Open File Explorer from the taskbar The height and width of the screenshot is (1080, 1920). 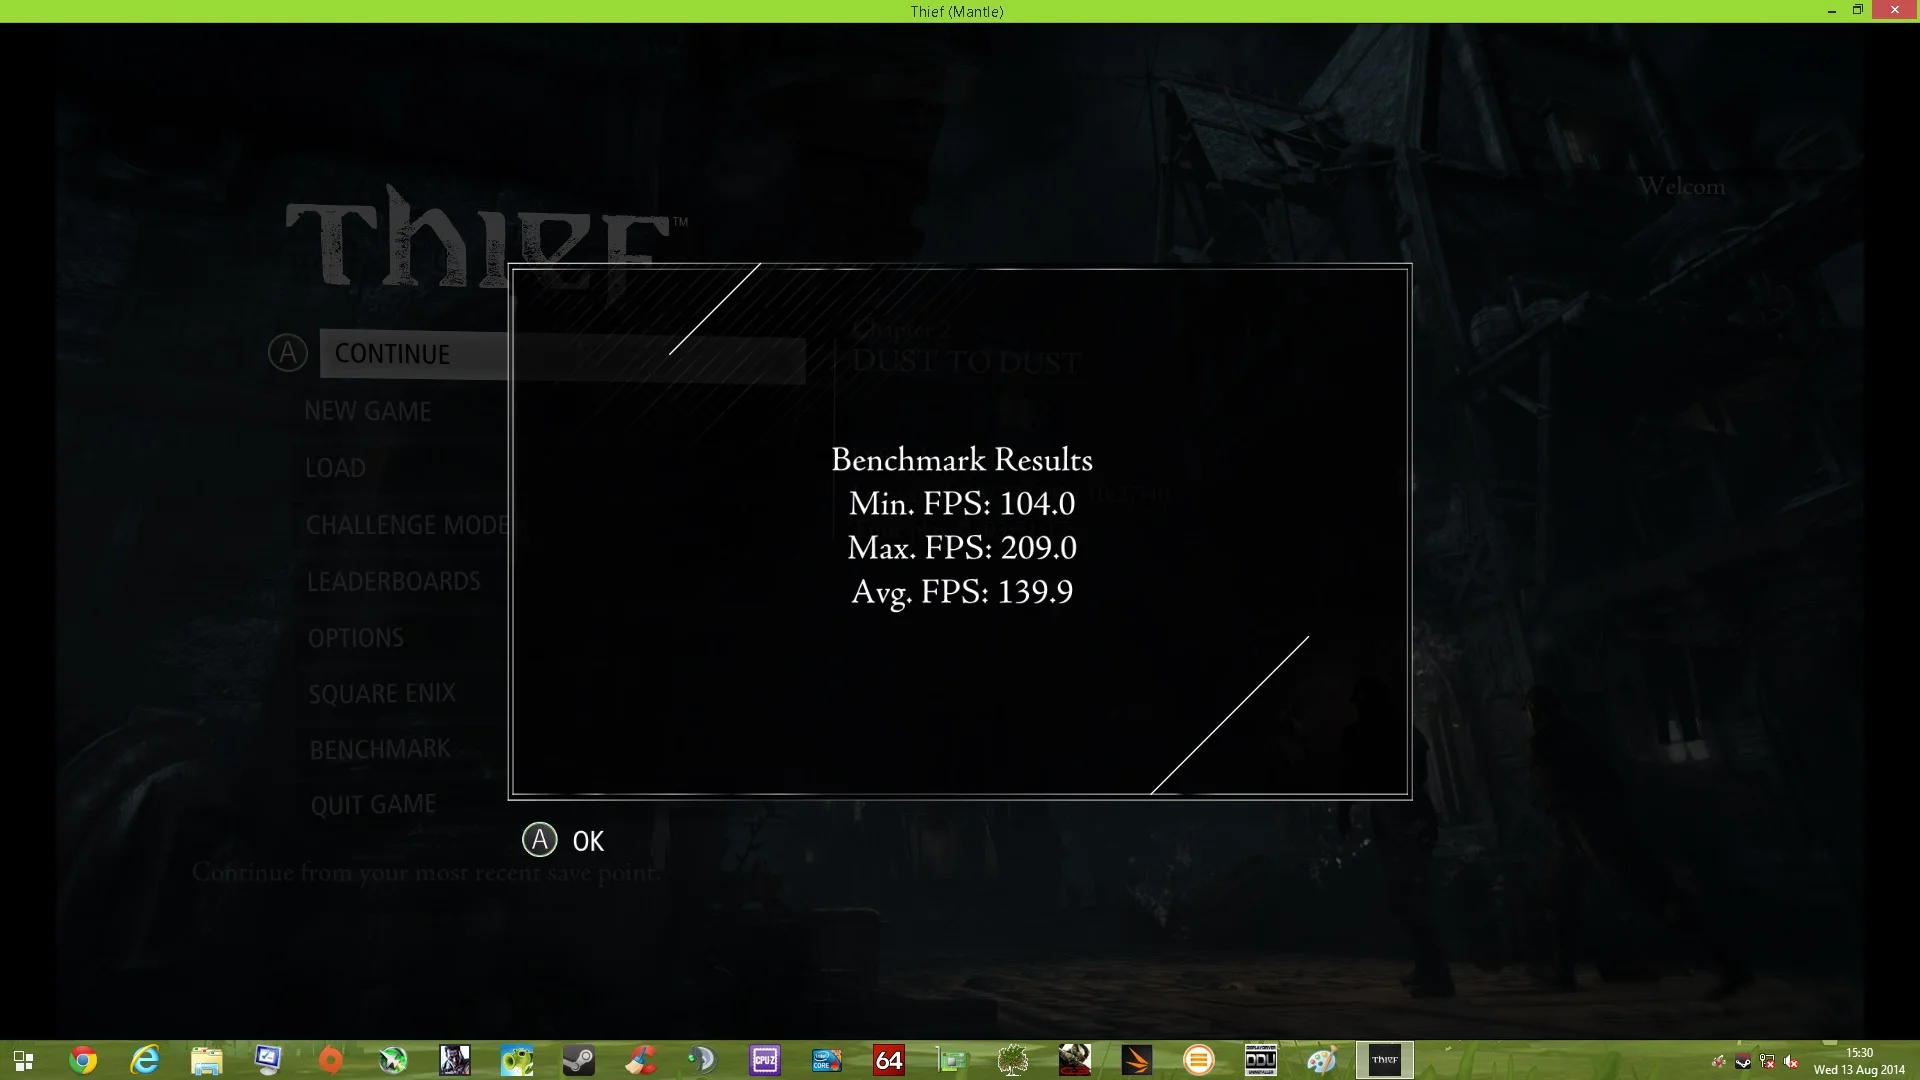pos(207,1060)
